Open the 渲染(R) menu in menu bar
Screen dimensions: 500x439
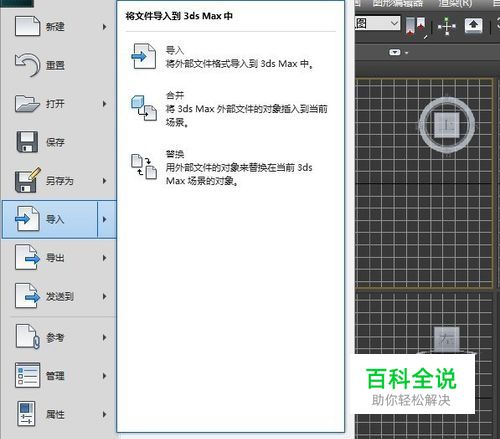(x=455, y=3)
